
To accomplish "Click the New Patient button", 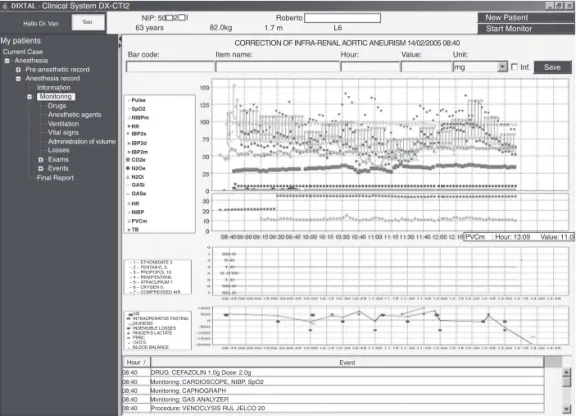I will point(526,18).
